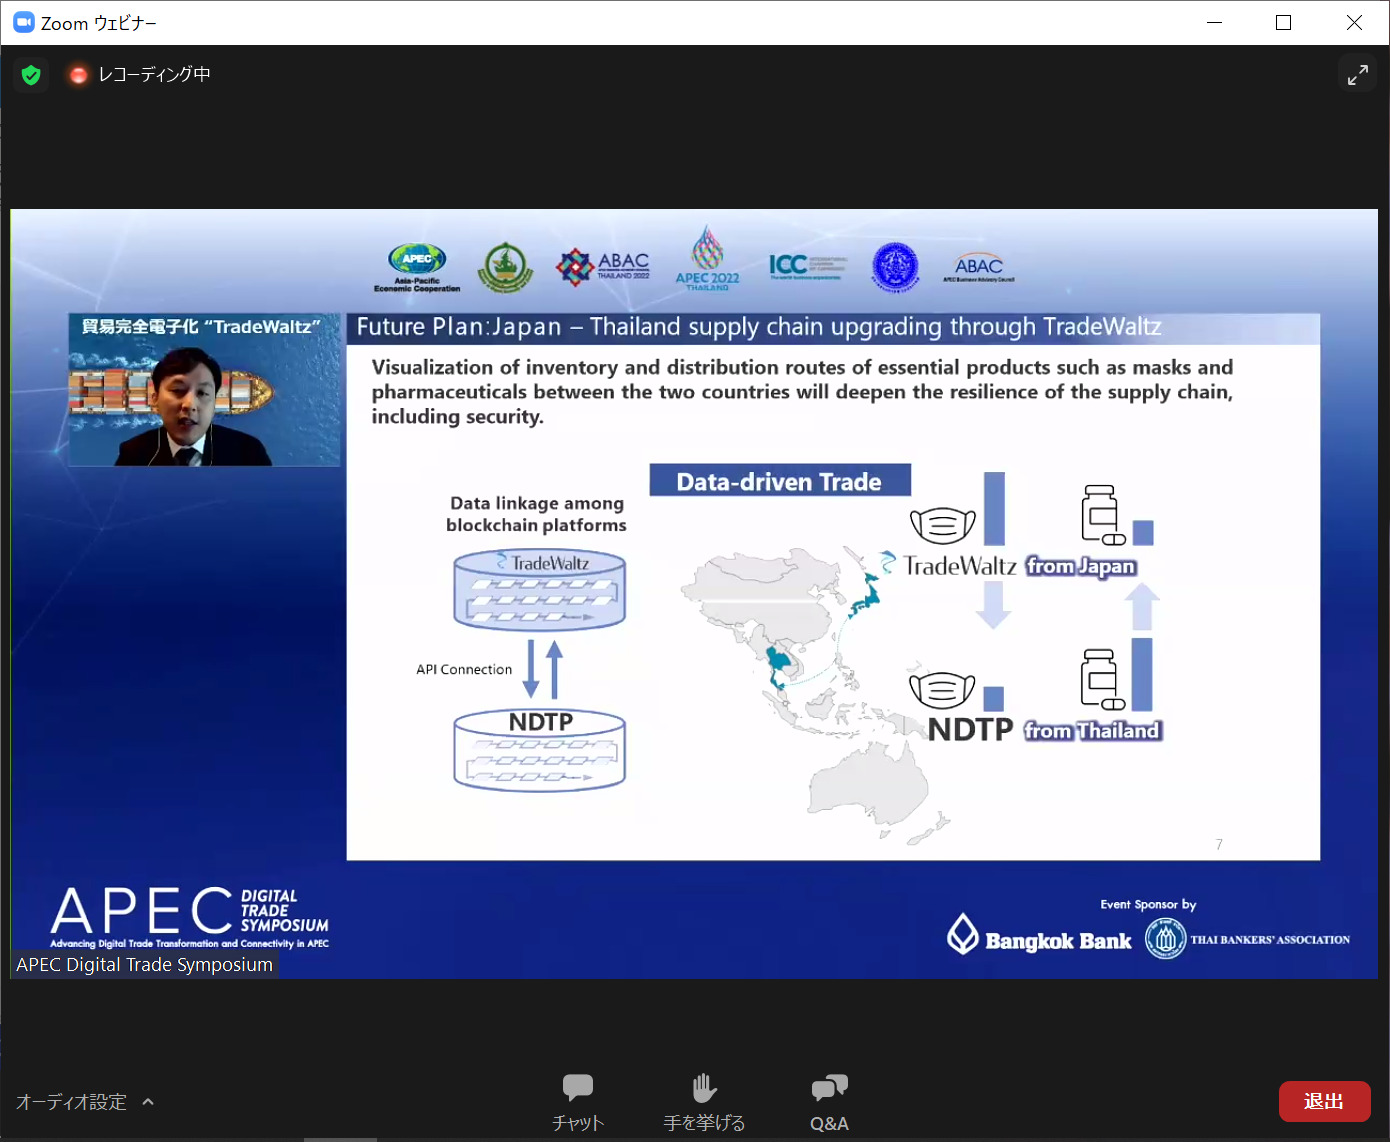1390x1142 pixels.
Task: Expand the audio settings caret menu
Action: coord(148,1102)
